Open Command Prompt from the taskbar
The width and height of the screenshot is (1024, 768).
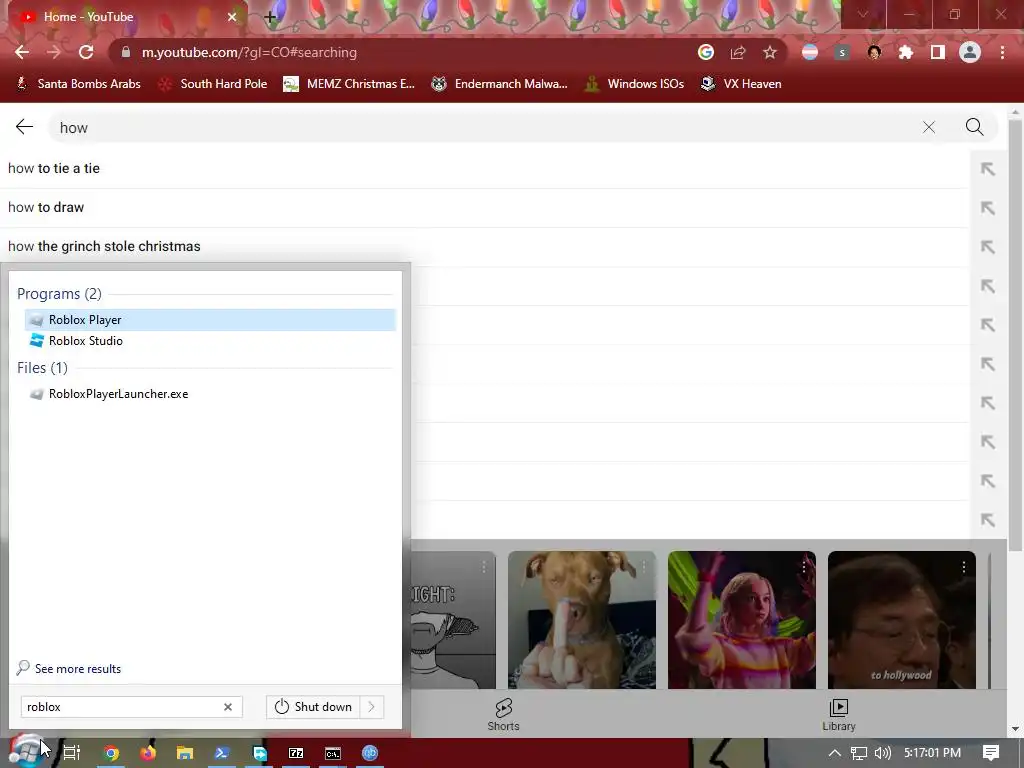coord(333,753)
